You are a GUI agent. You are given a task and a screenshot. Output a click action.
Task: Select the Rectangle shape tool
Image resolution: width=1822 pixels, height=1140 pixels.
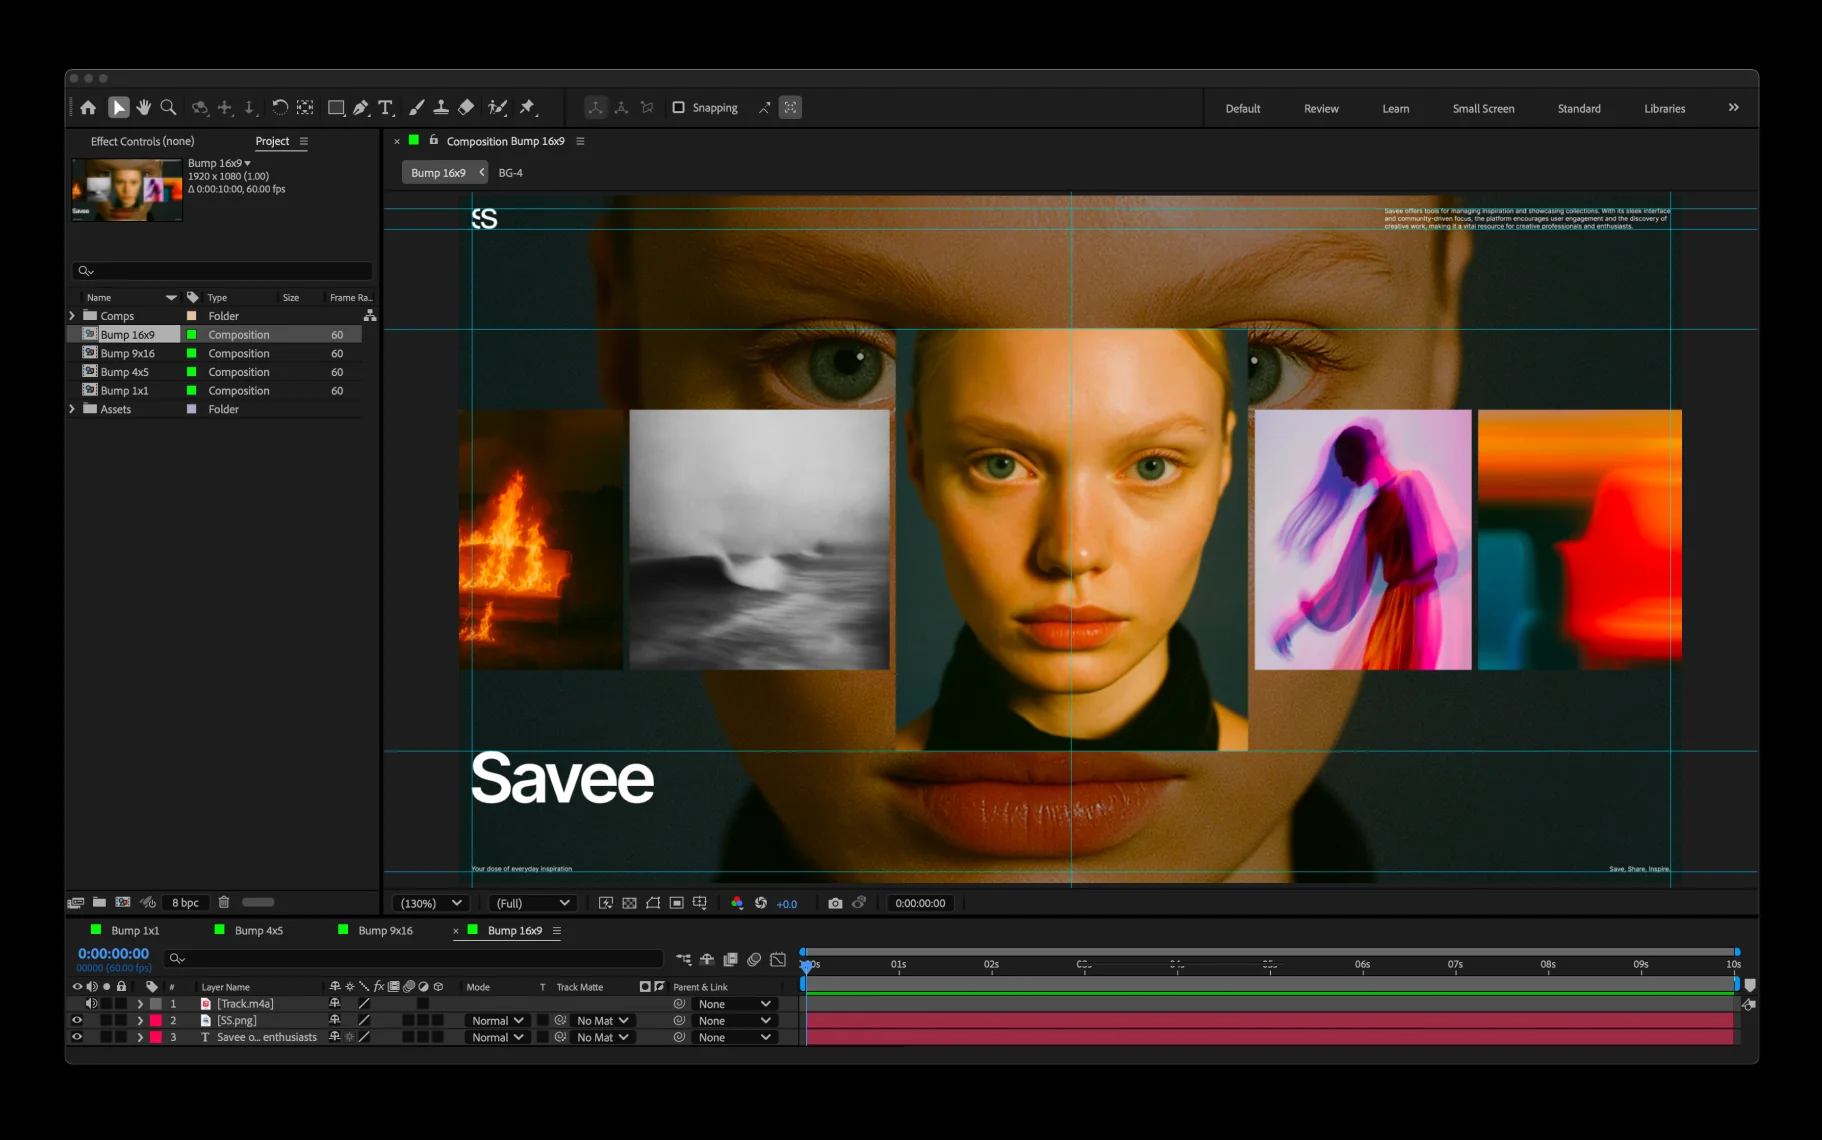pyautogui.click(x=336, y=107)
